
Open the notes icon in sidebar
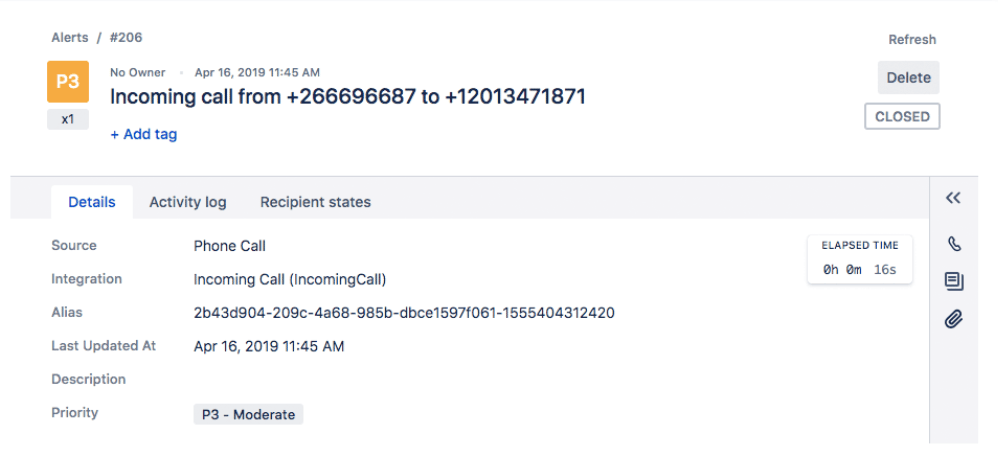coord(953,281)
